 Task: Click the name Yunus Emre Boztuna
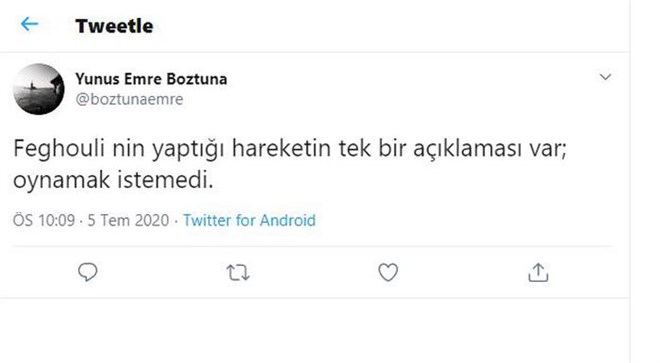[151, 79]
